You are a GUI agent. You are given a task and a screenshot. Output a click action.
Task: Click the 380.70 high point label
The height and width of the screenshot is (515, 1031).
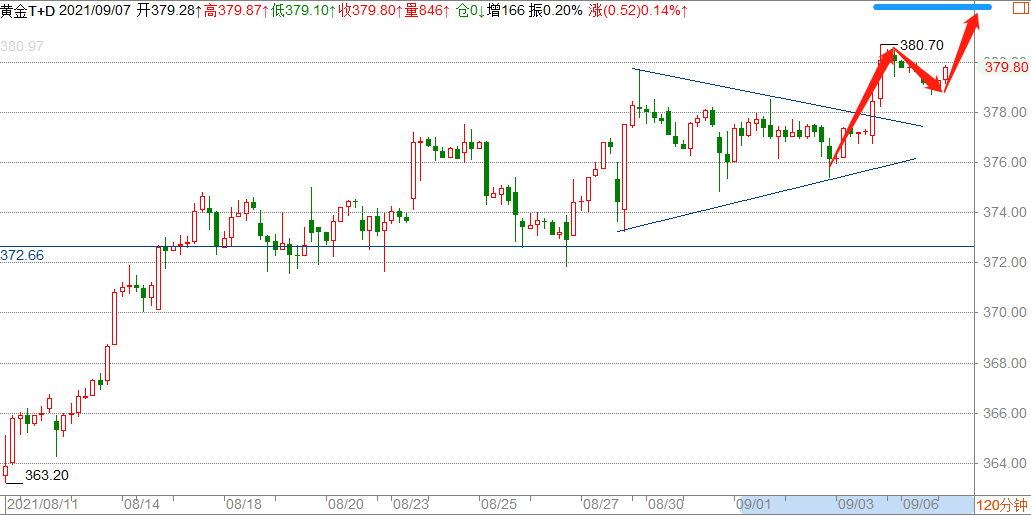(x=922, y=45)
